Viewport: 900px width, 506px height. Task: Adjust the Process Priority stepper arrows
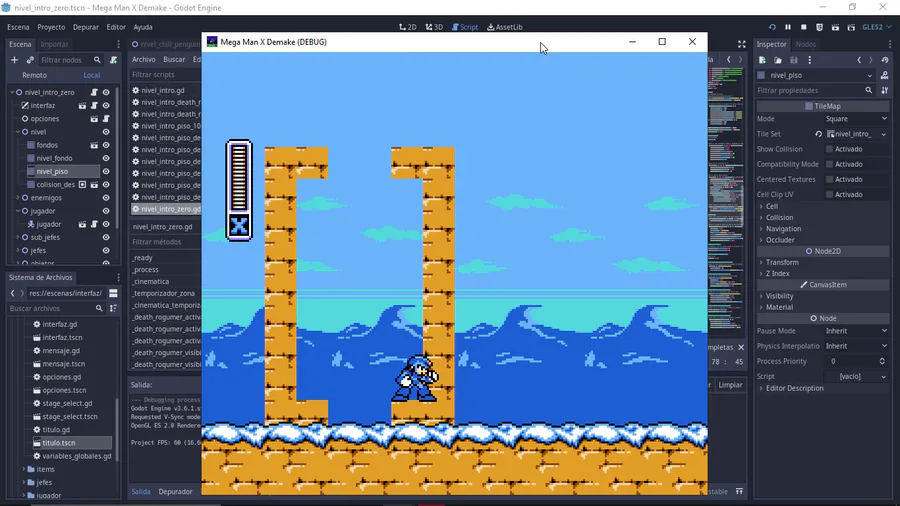pos(882,361)
